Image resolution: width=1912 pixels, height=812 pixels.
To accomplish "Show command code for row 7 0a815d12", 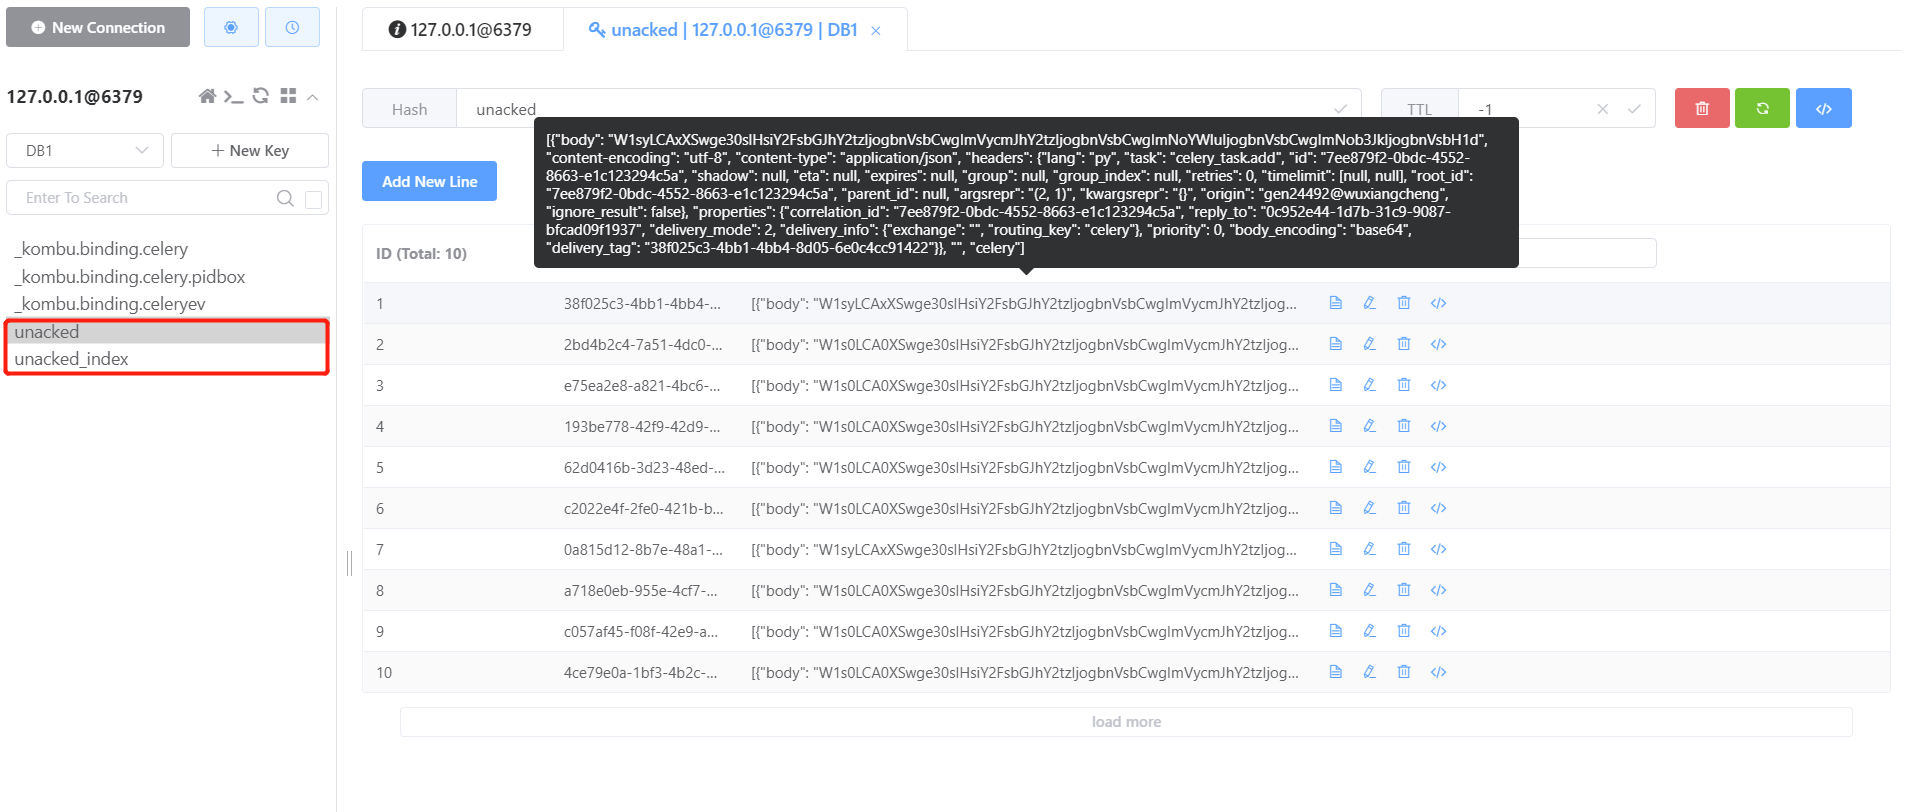I will [1439, 549].
